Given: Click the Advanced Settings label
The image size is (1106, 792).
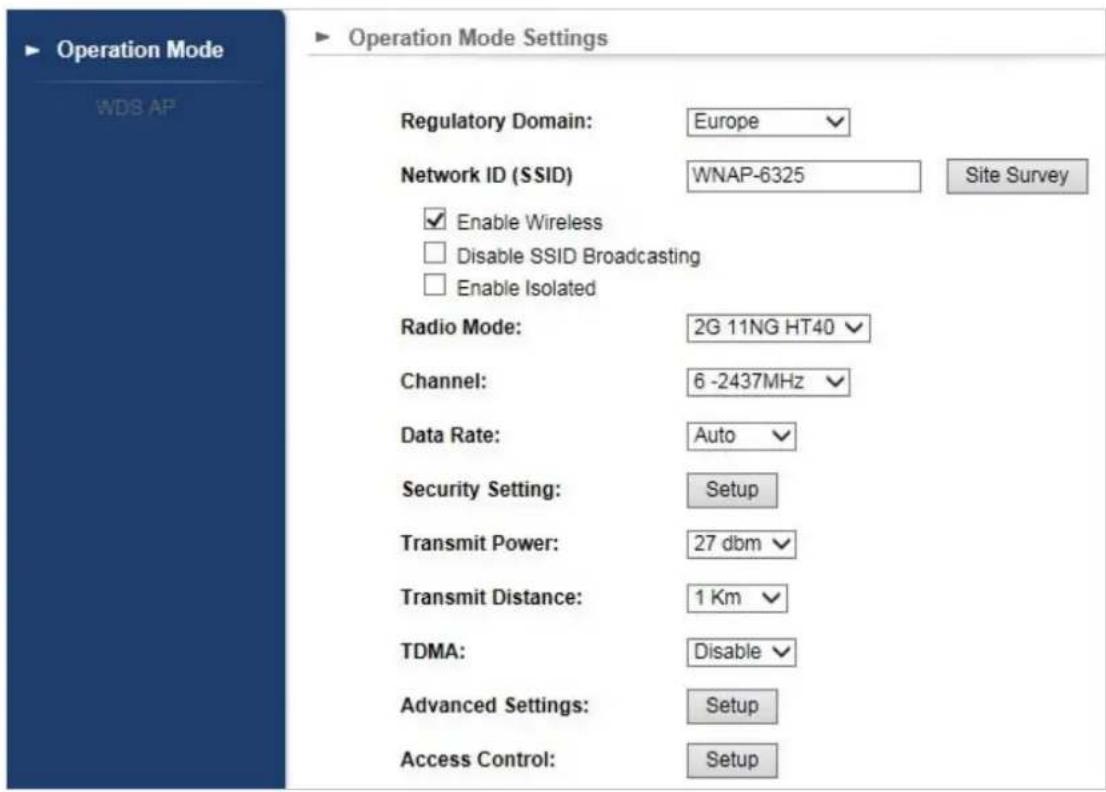Looking at the screenshot, I should tap(494, 705).
